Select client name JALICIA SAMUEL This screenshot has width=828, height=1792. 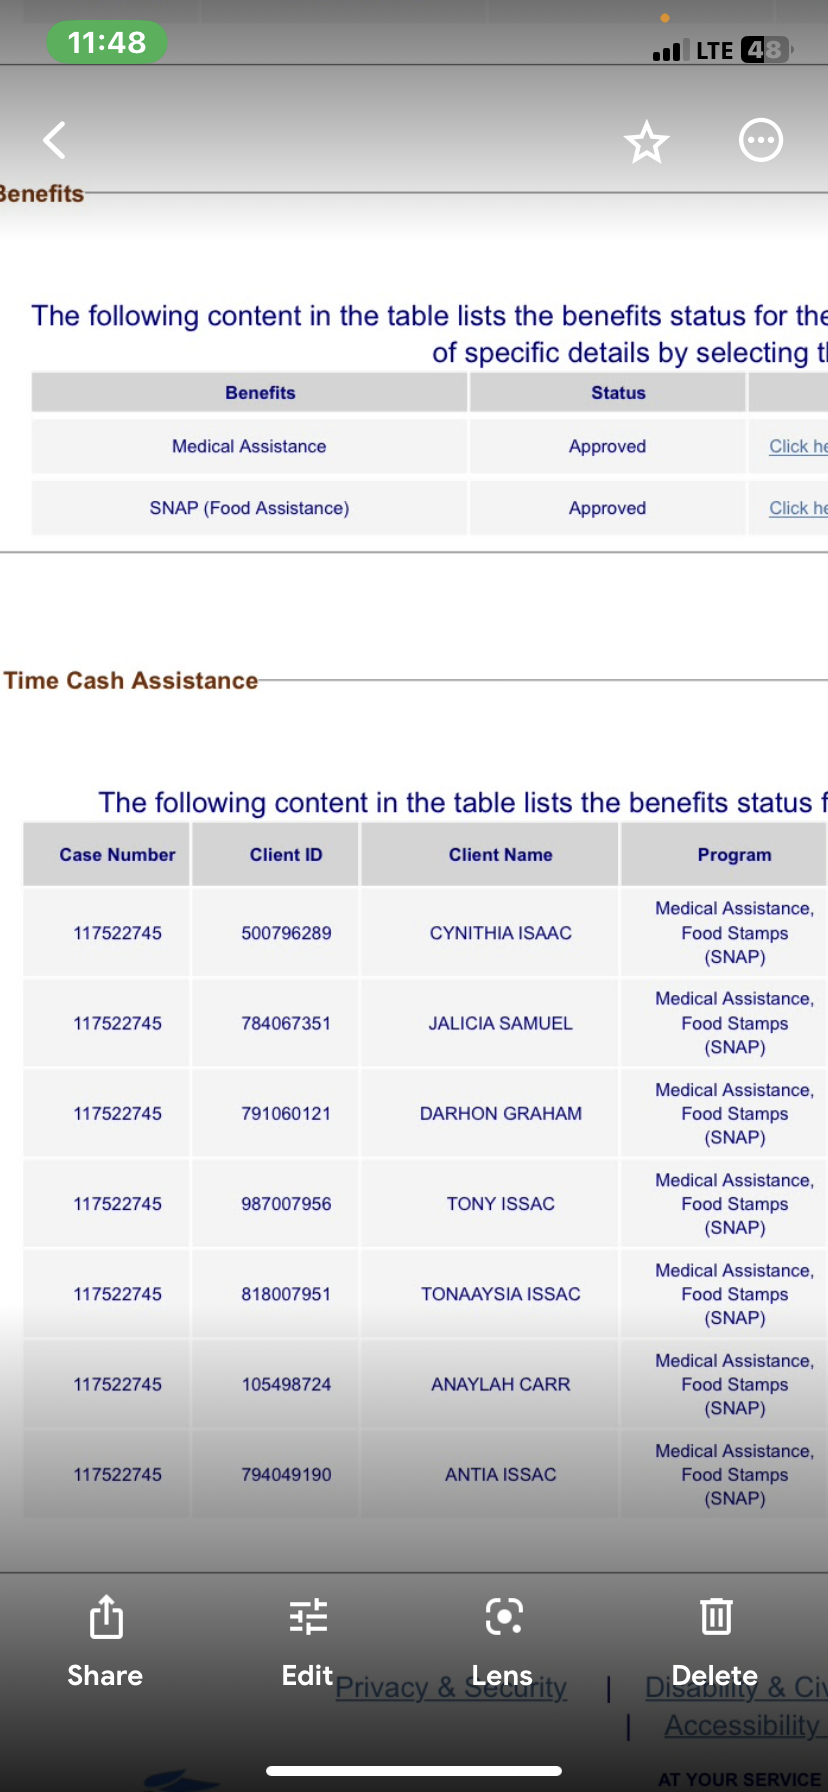click(x=500, y=1023)
